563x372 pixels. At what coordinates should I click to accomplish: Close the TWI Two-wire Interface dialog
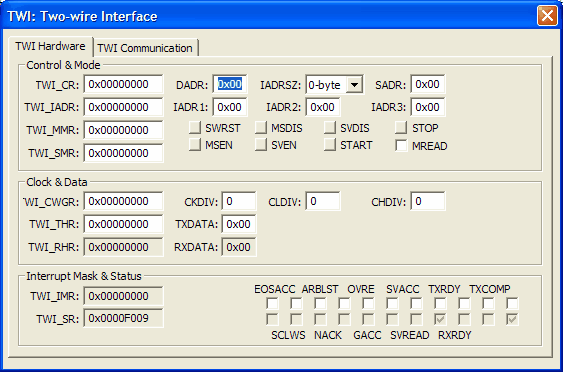pos(547,16)
